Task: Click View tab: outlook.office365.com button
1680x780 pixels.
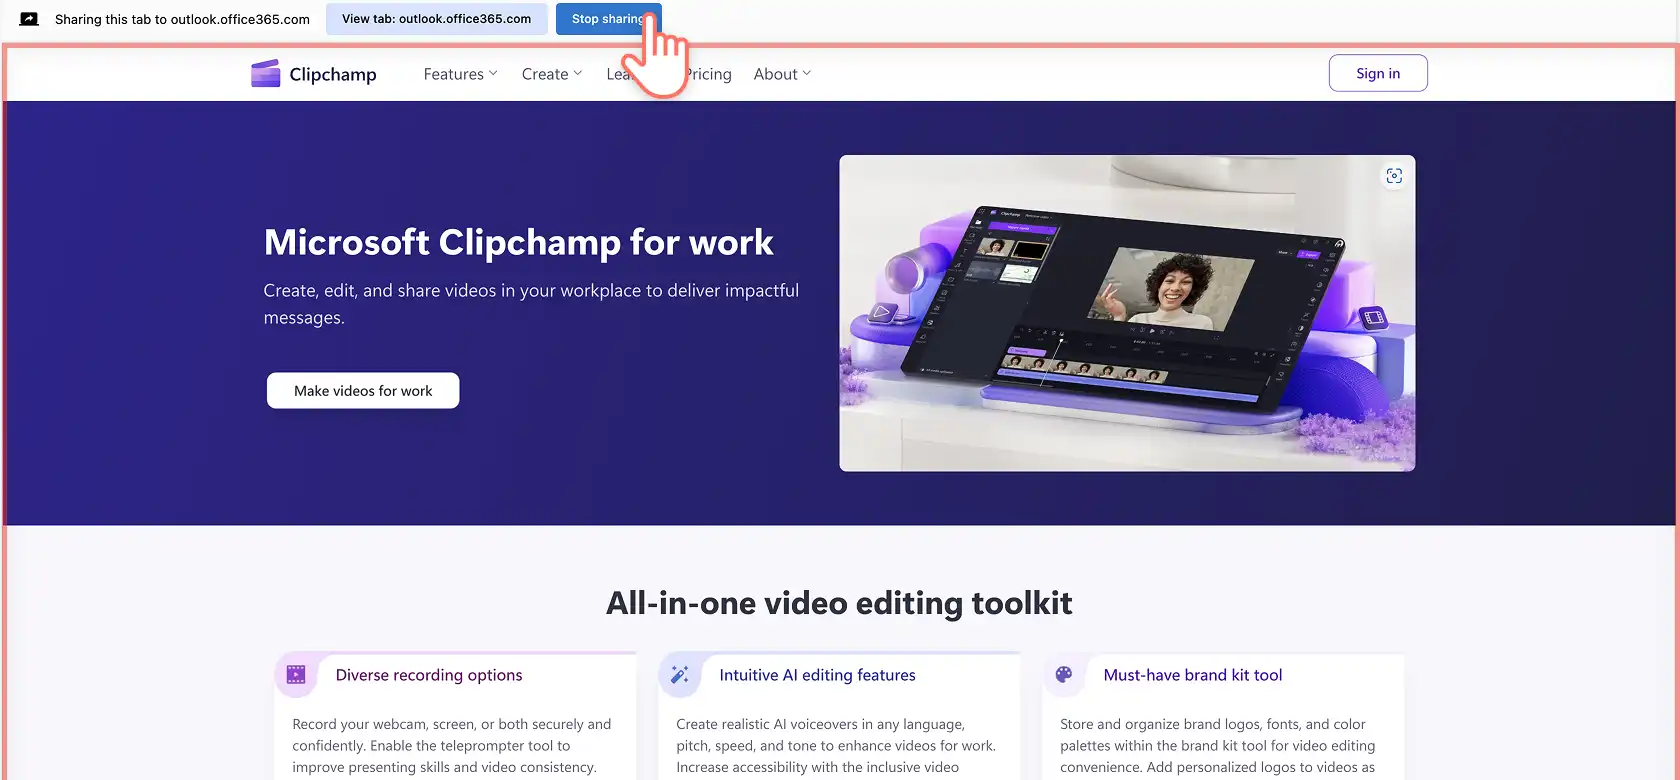Action: 437,19
